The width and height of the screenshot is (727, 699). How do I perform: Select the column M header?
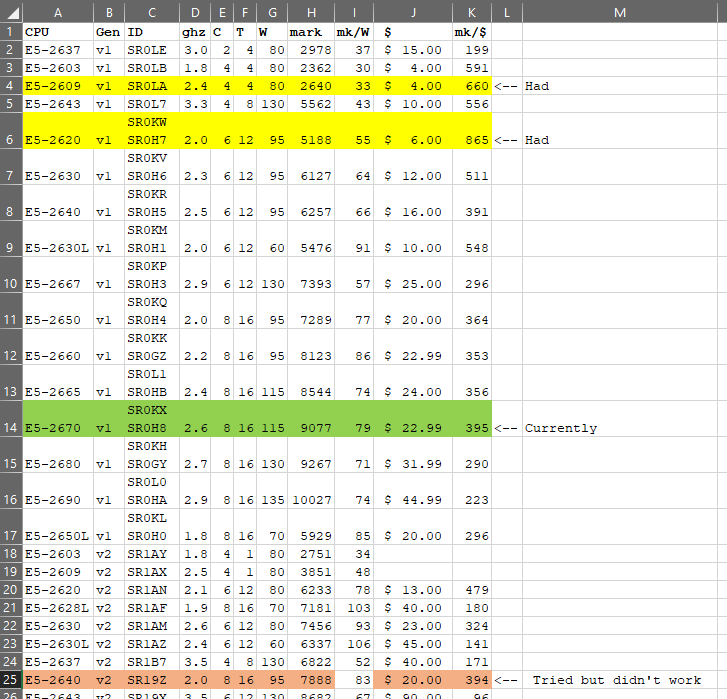pyautogui.click(x=620, y=11)
